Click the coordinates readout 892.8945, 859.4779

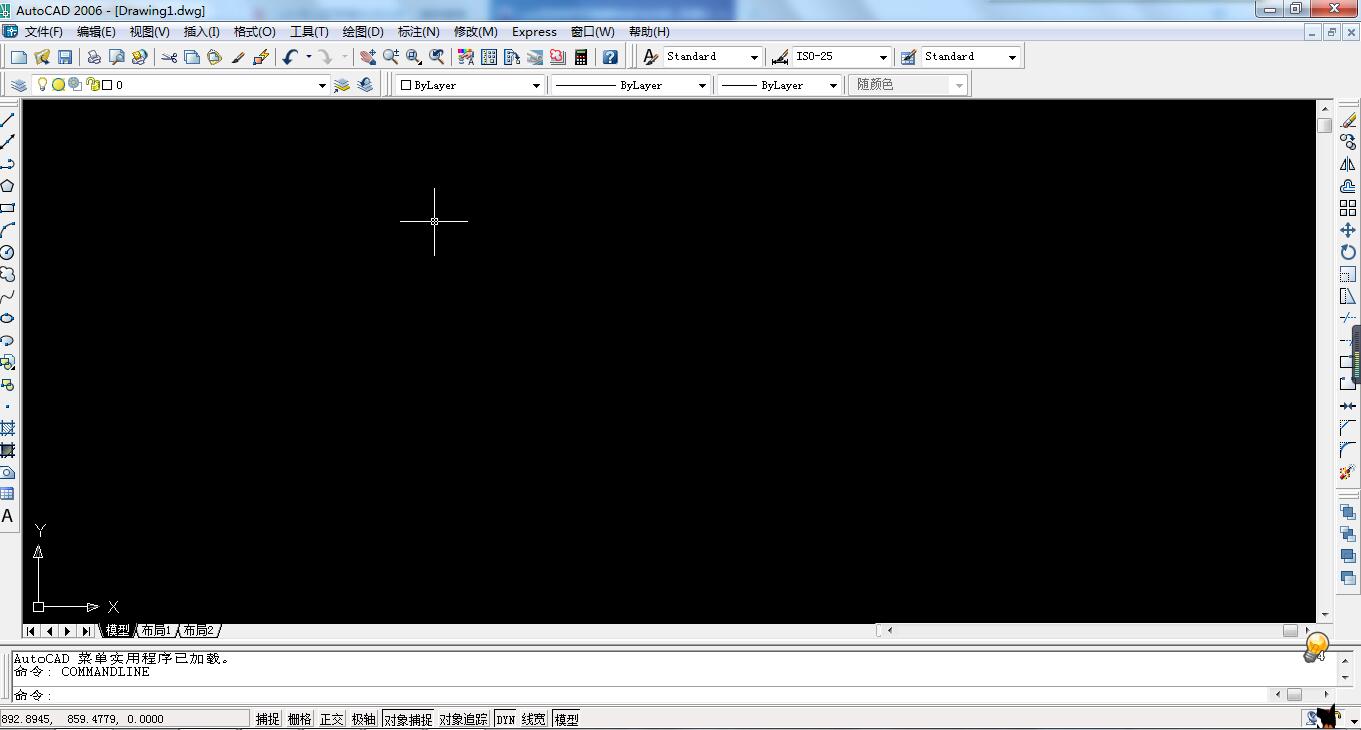pos(124,719)
